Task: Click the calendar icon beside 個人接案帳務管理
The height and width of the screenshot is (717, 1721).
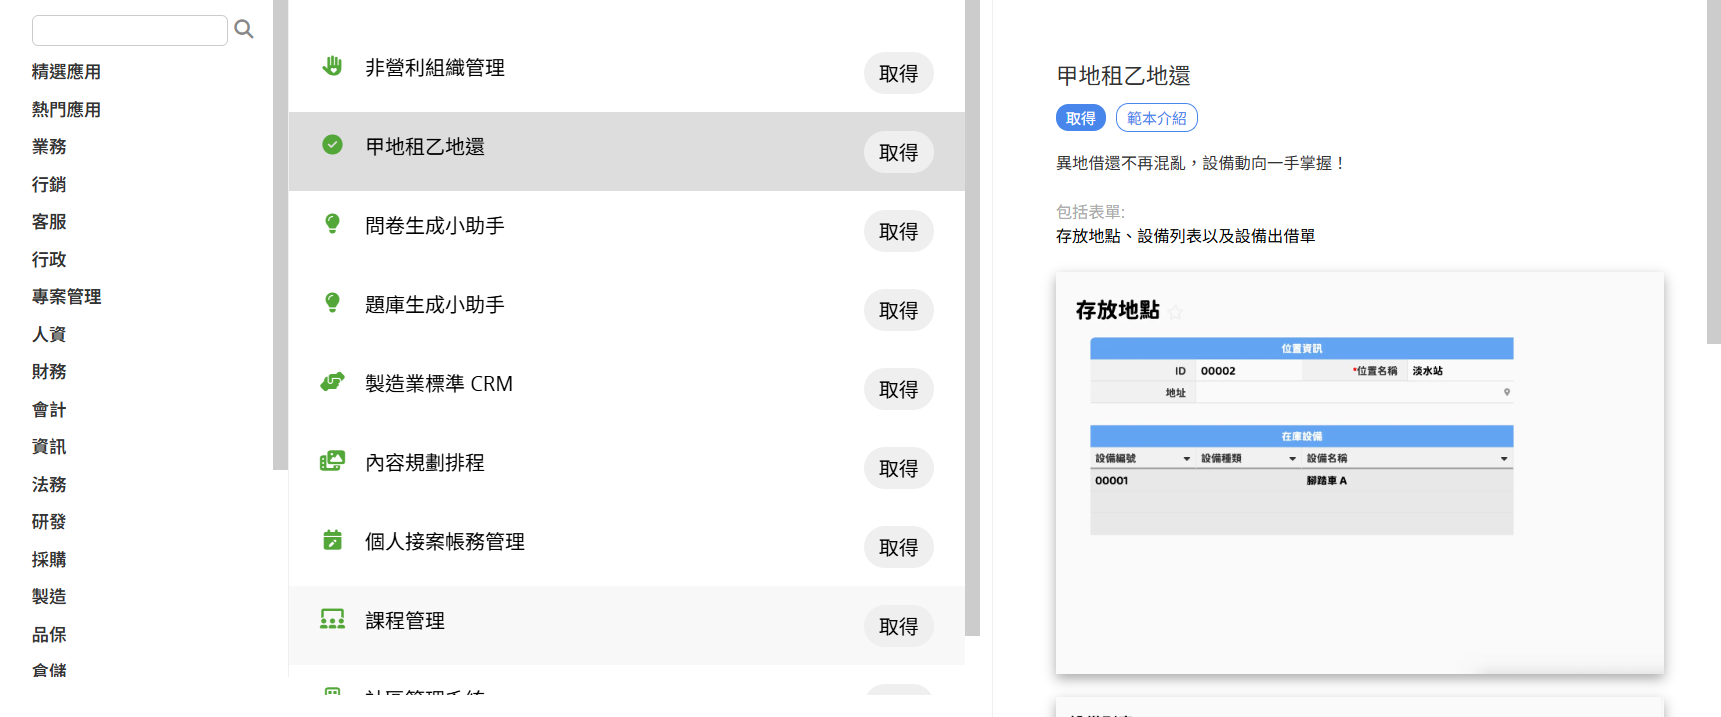Action: (x=332, y=540)
